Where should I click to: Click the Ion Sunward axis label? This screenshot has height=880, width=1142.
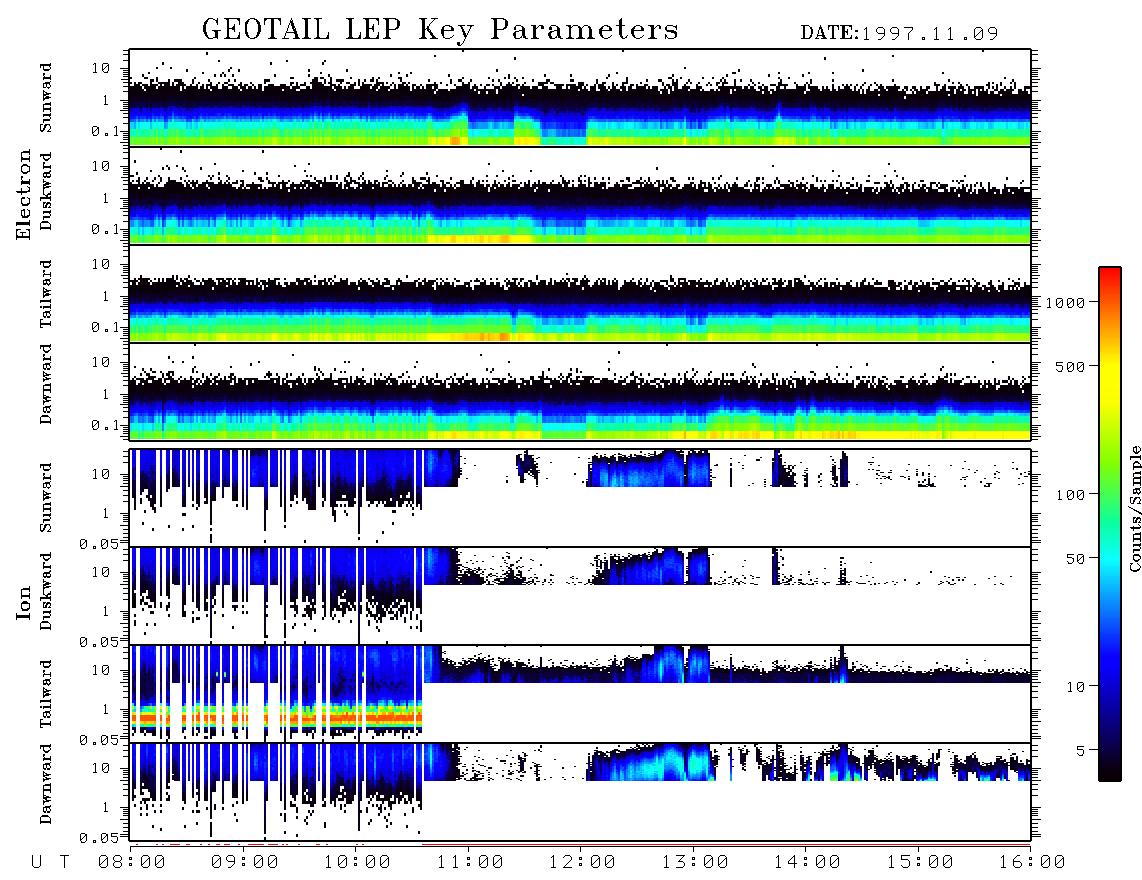pos(45,498)
